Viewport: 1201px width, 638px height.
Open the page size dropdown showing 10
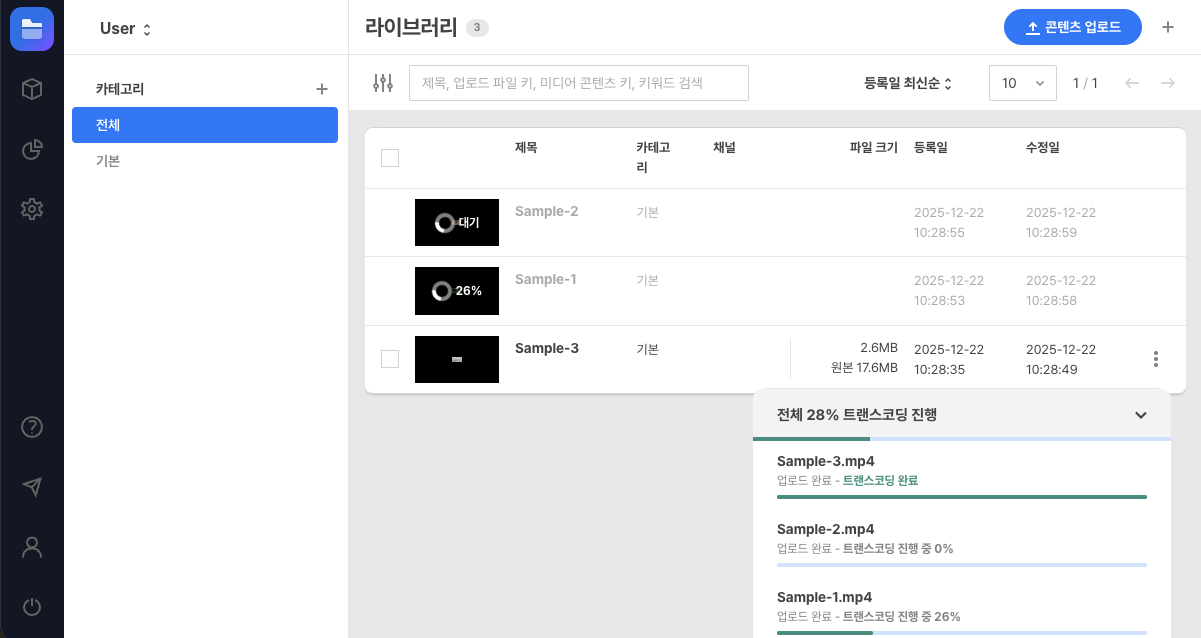pyautogui.click(x=1022, y=83)
